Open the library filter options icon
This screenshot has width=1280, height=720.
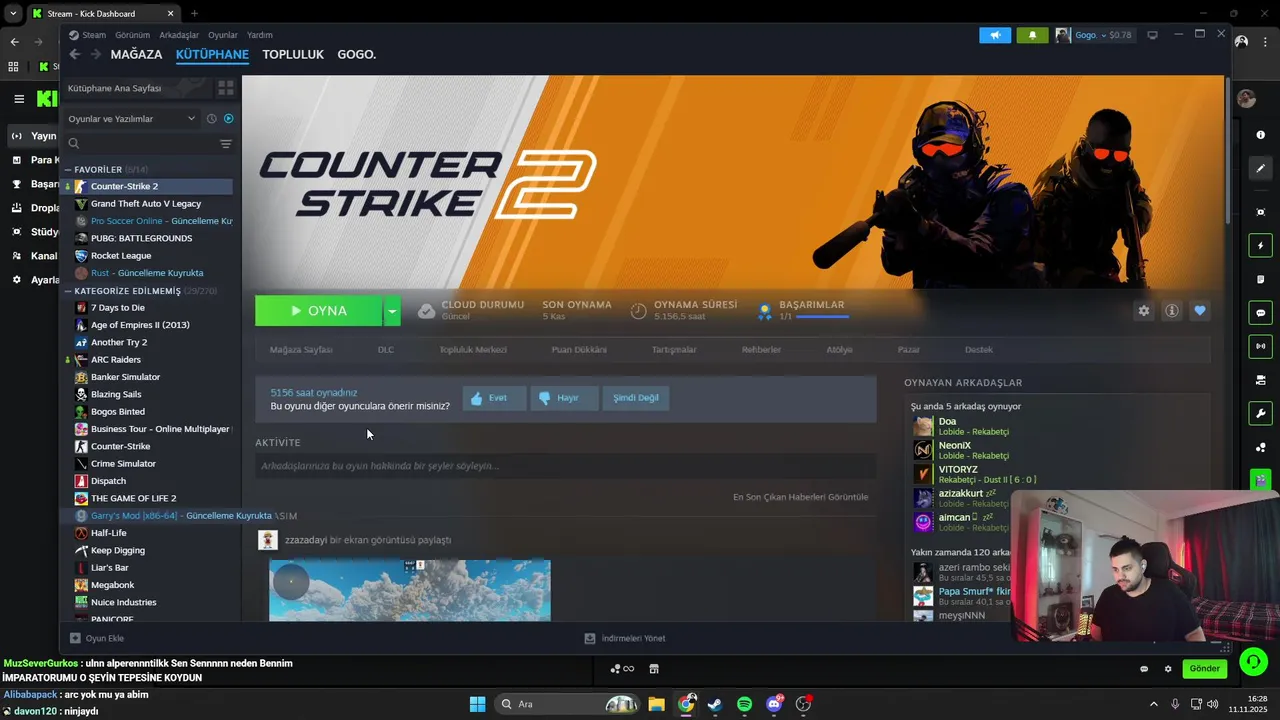(x=226, y=144)
